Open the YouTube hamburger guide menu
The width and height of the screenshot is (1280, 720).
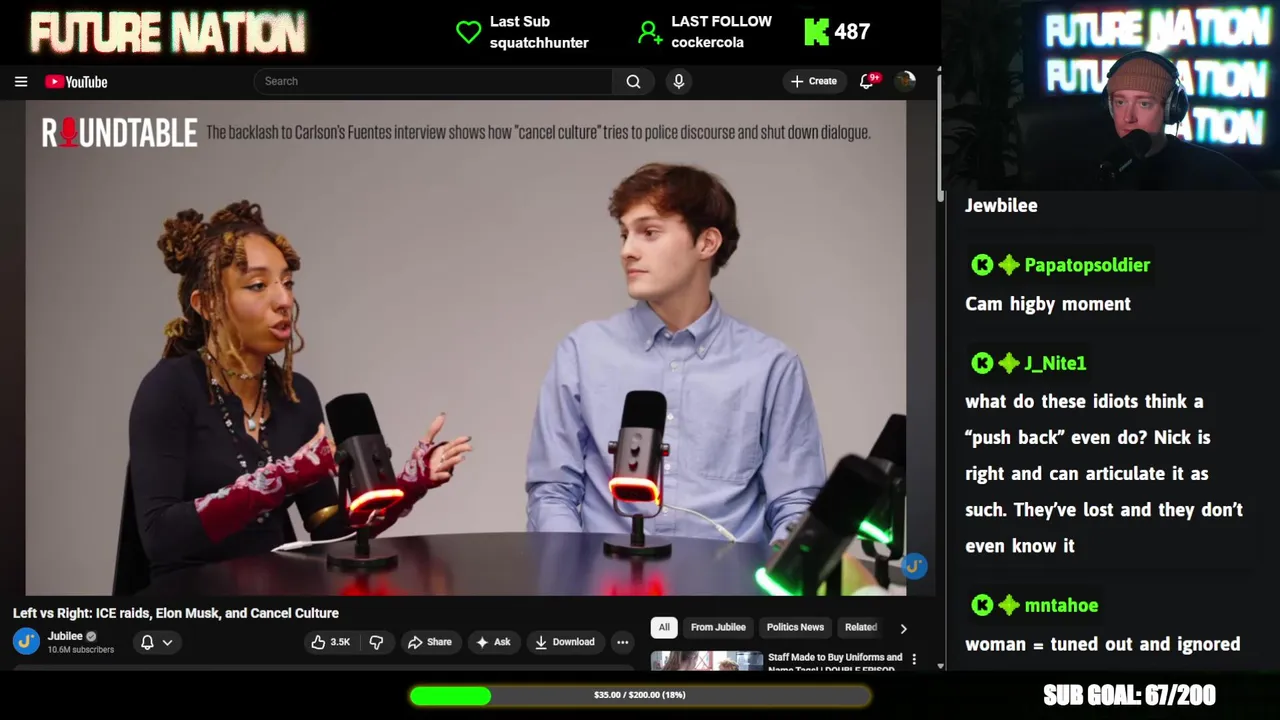[x=21, y=82]
